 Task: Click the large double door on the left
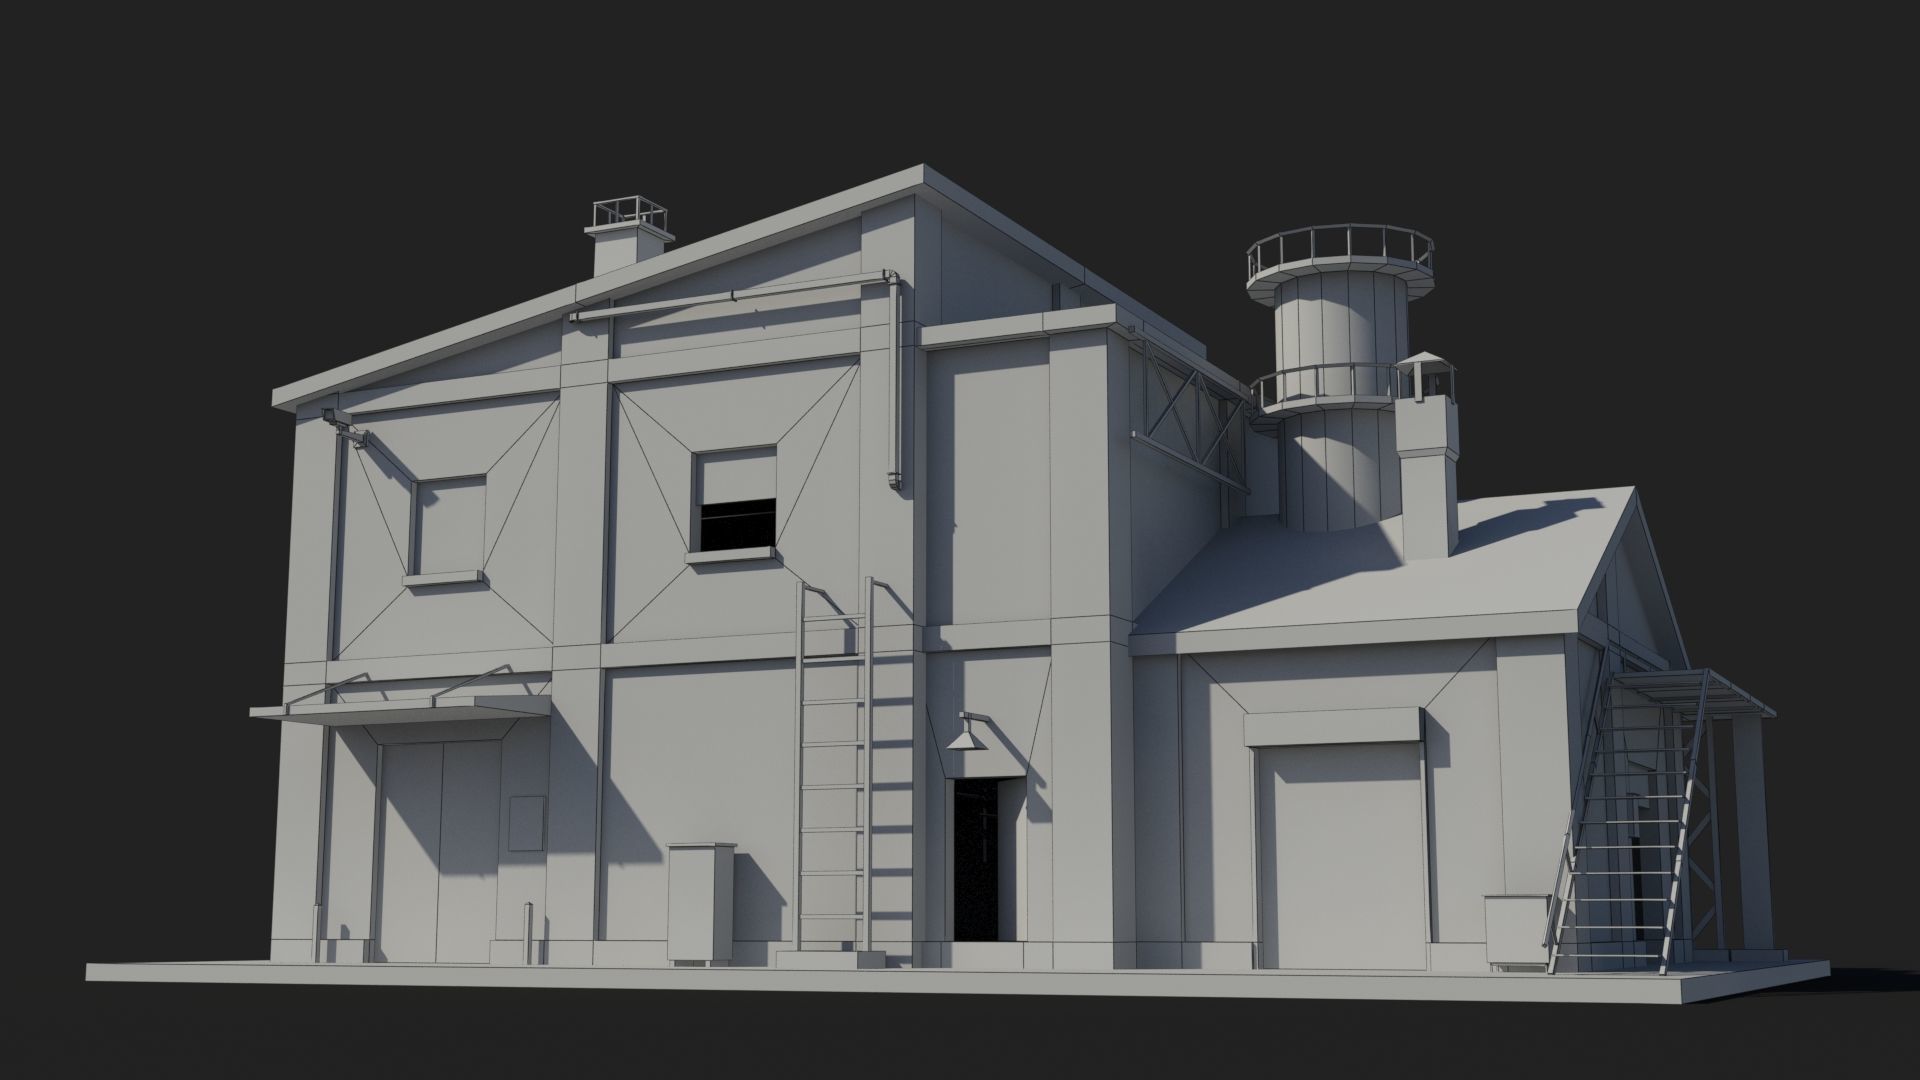tap(440, 850)
